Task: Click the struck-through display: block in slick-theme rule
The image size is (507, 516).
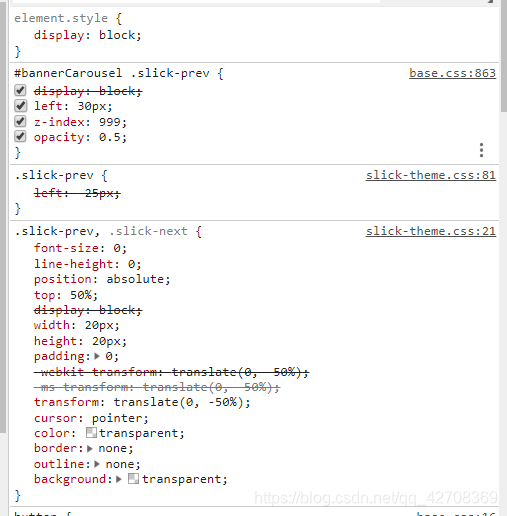Action: [88, 310]
